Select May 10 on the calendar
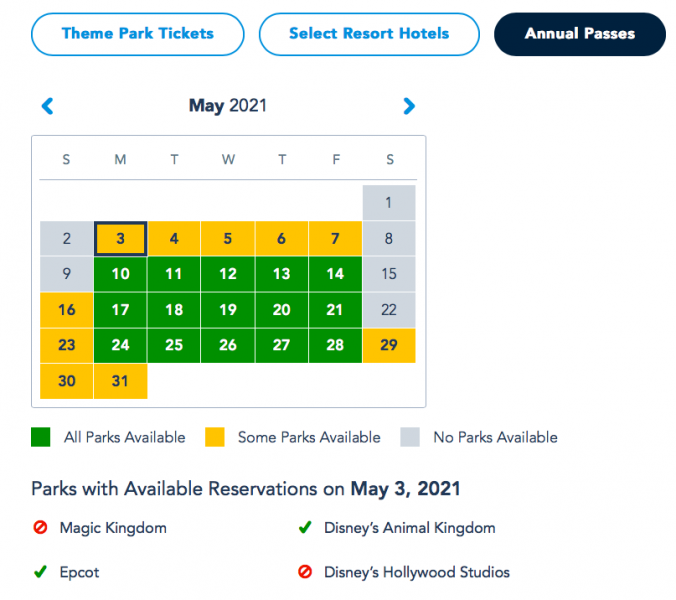676x600 pixels. pyautogui.click(x=120, y=274)
